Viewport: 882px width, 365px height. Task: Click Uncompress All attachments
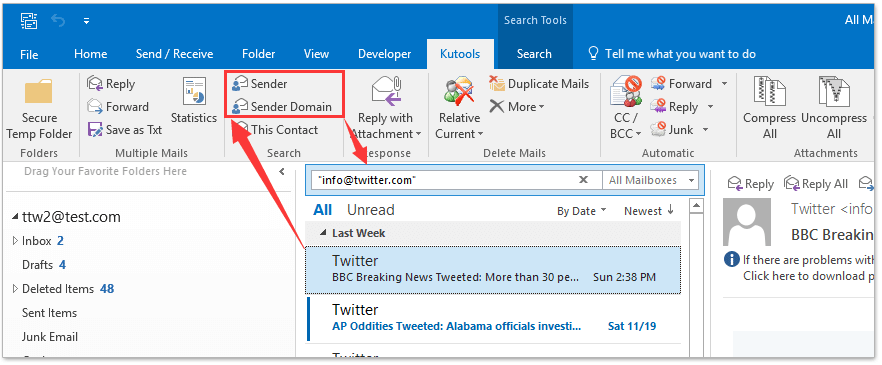pos(834,109)
